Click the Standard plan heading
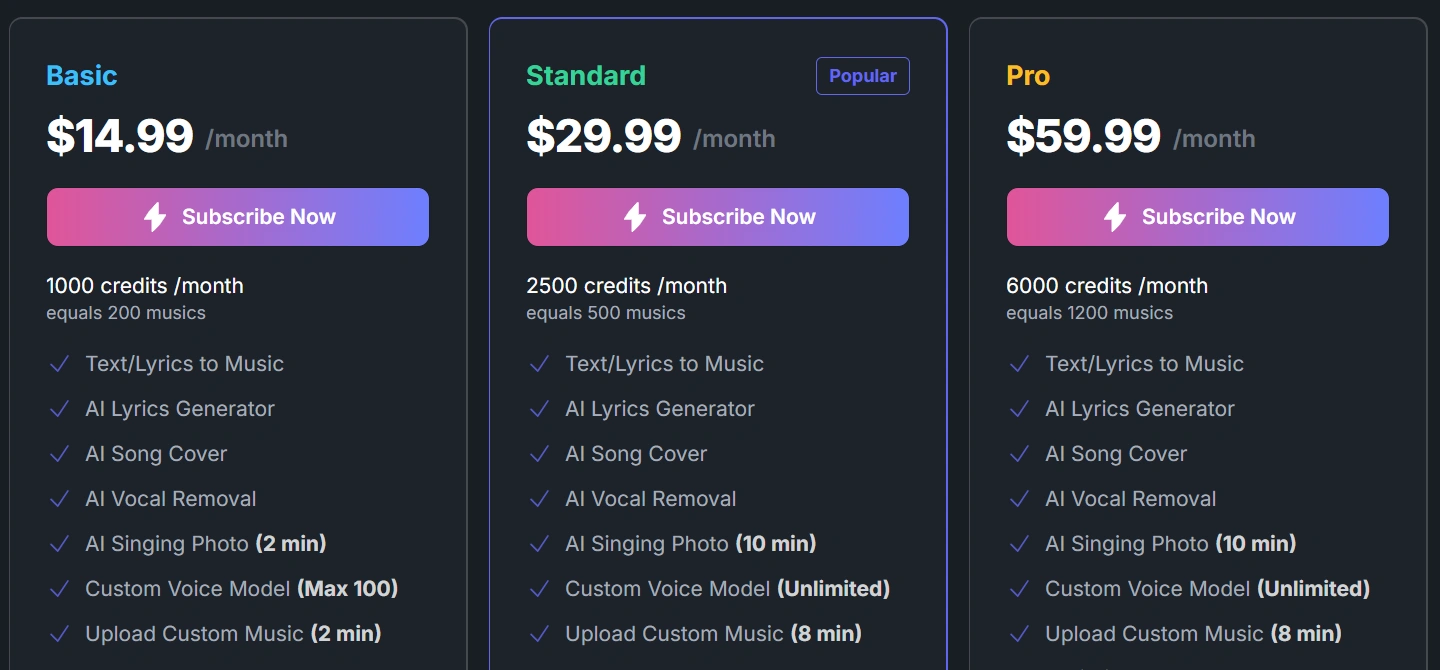1440x670 pixels. click(586, 76)
